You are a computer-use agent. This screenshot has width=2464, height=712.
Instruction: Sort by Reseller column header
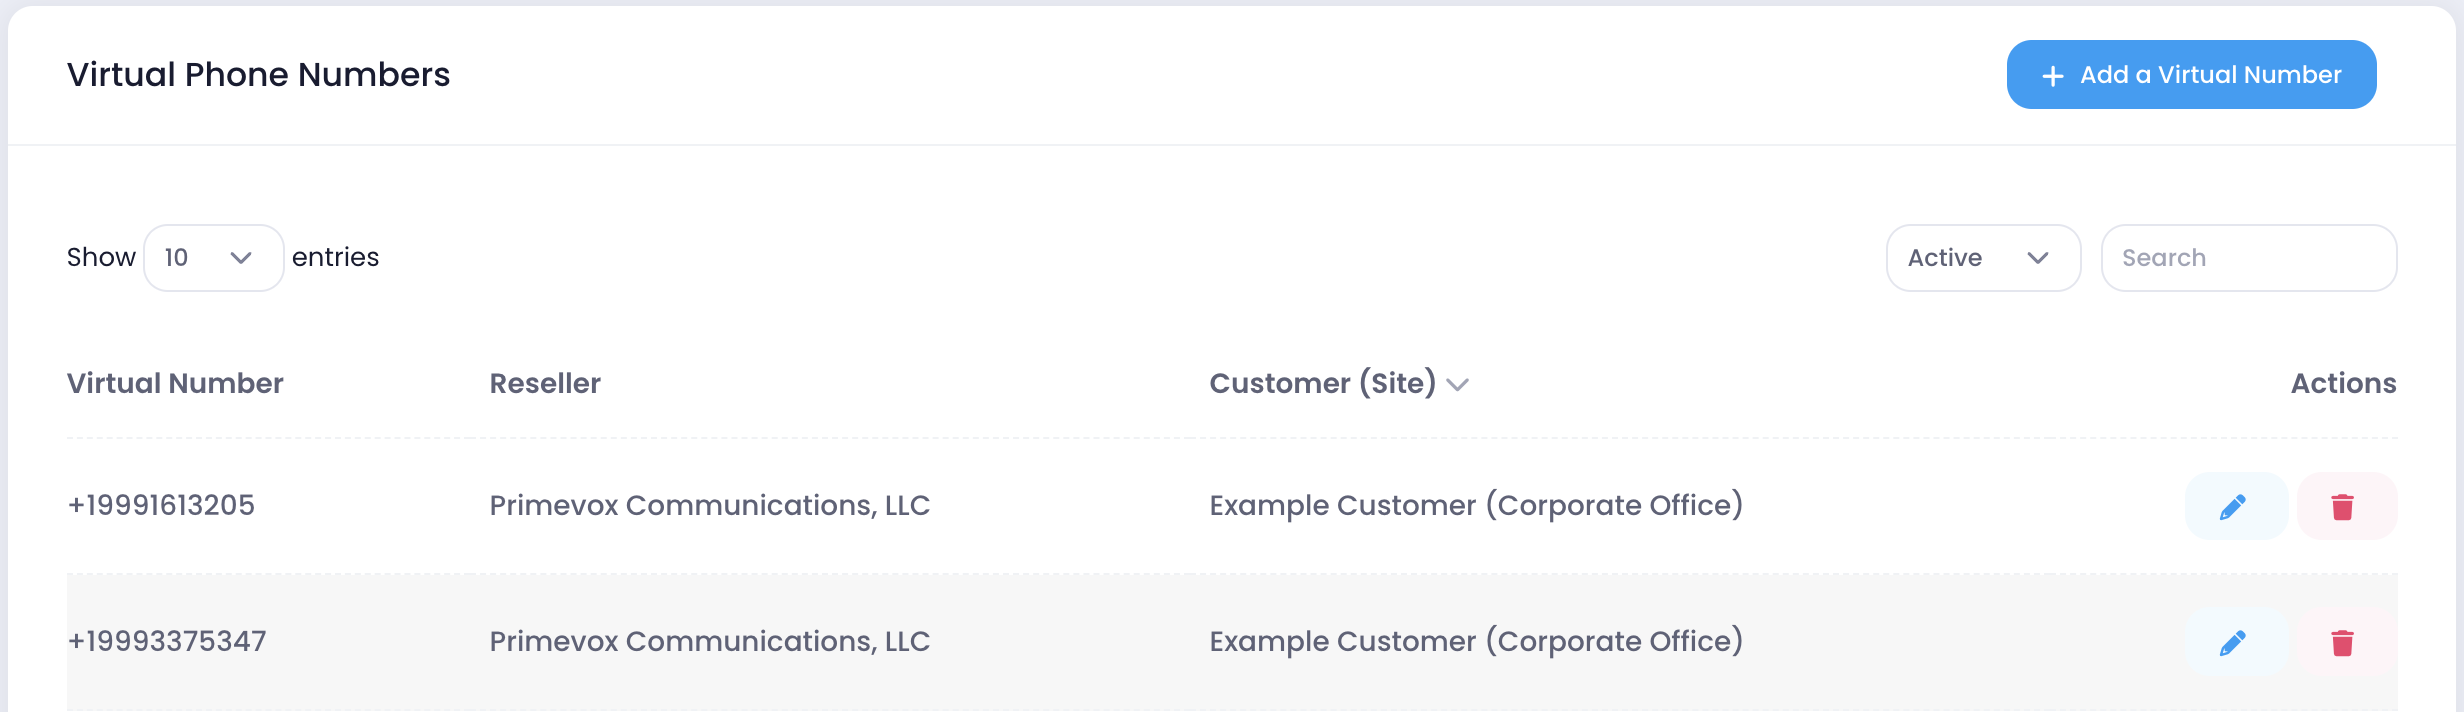545,383
